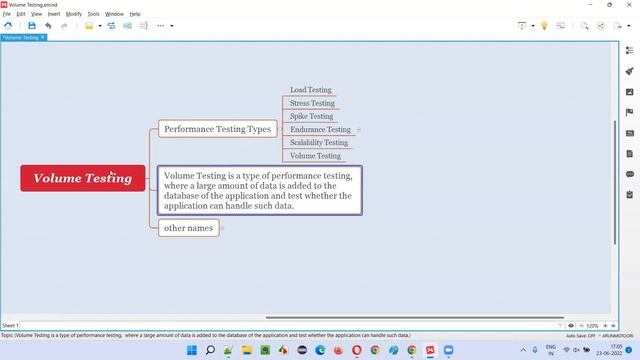Click the three-dot More toolbar icon

[160, 26]
